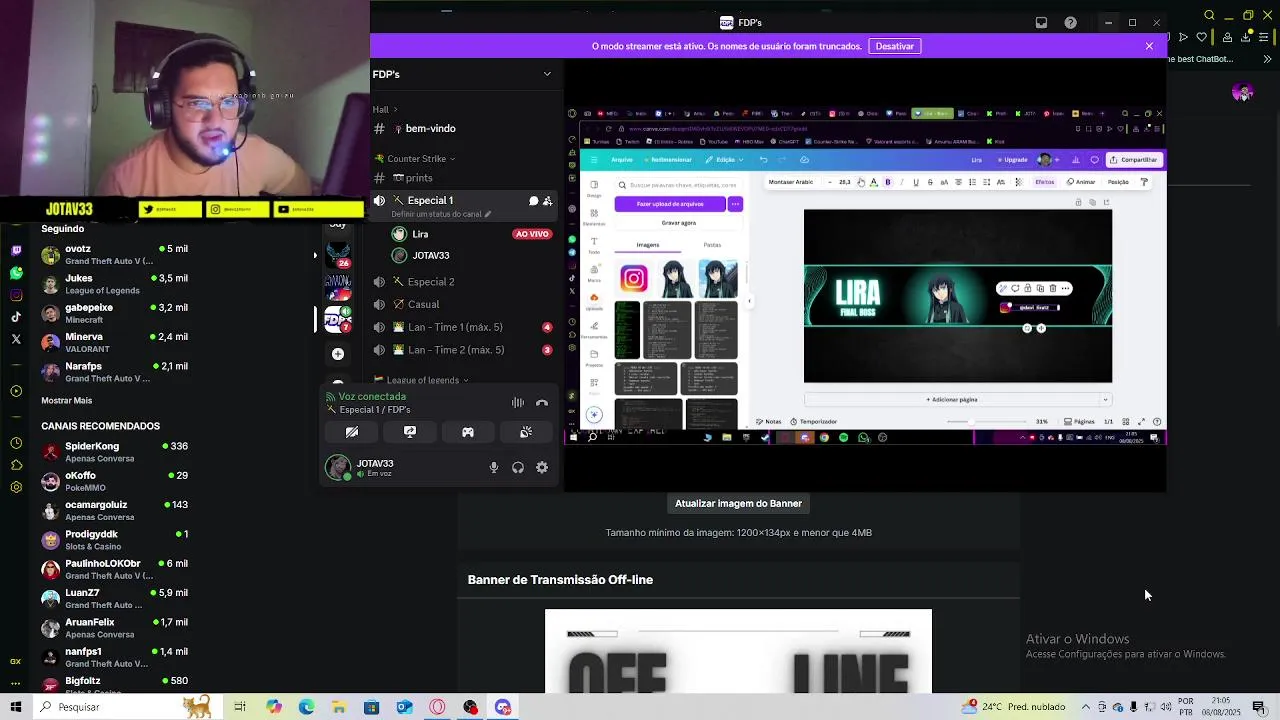Open the Jukes followed channel
This screenshot has height=720, width=1280.
click(114, 284)
